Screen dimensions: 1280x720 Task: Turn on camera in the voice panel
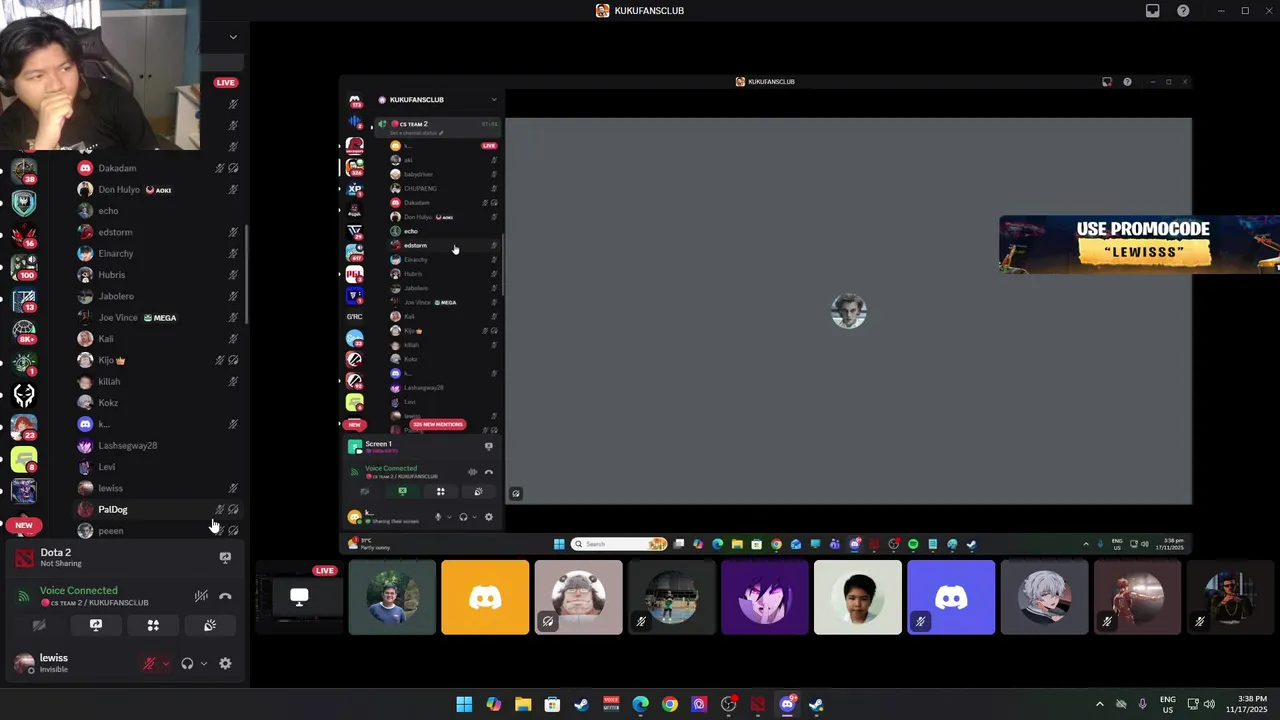39,625
